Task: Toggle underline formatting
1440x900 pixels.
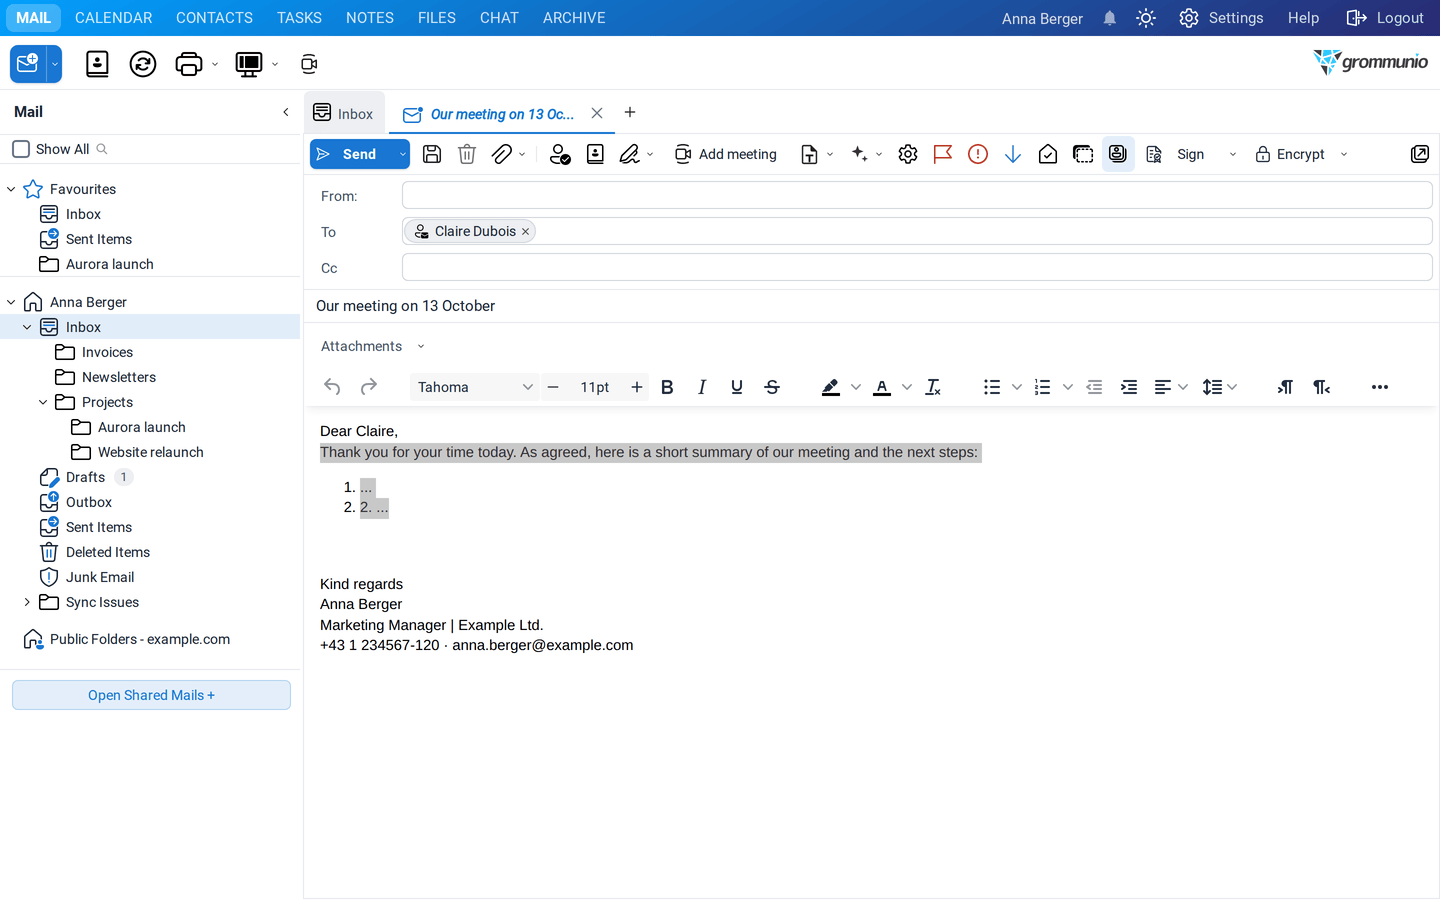Action: [x=737, y=387]
